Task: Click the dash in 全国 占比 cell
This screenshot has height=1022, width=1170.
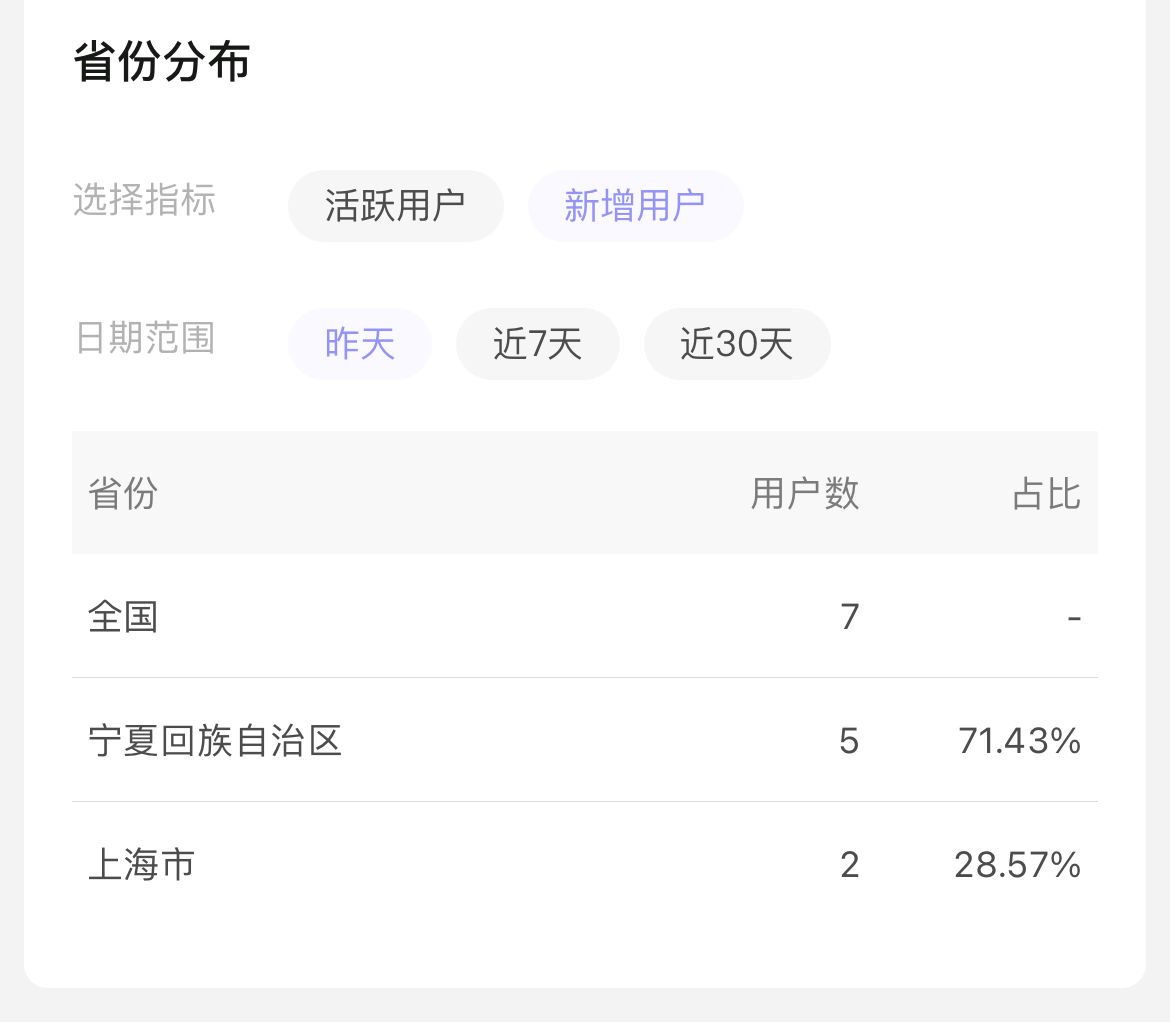Action: click(x=1074, y=617)
